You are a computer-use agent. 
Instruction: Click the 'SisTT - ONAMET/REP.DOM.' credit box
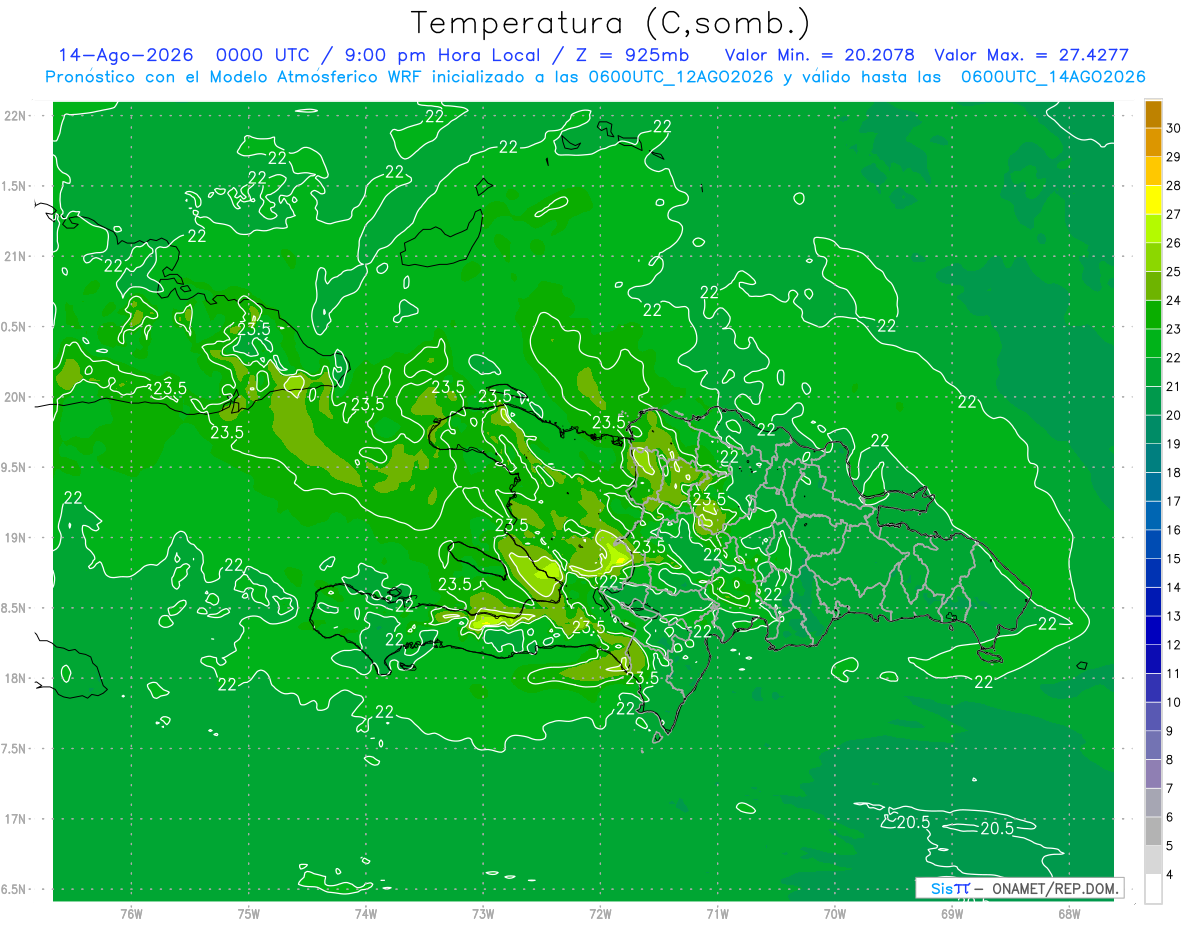tap(1019, 888)
